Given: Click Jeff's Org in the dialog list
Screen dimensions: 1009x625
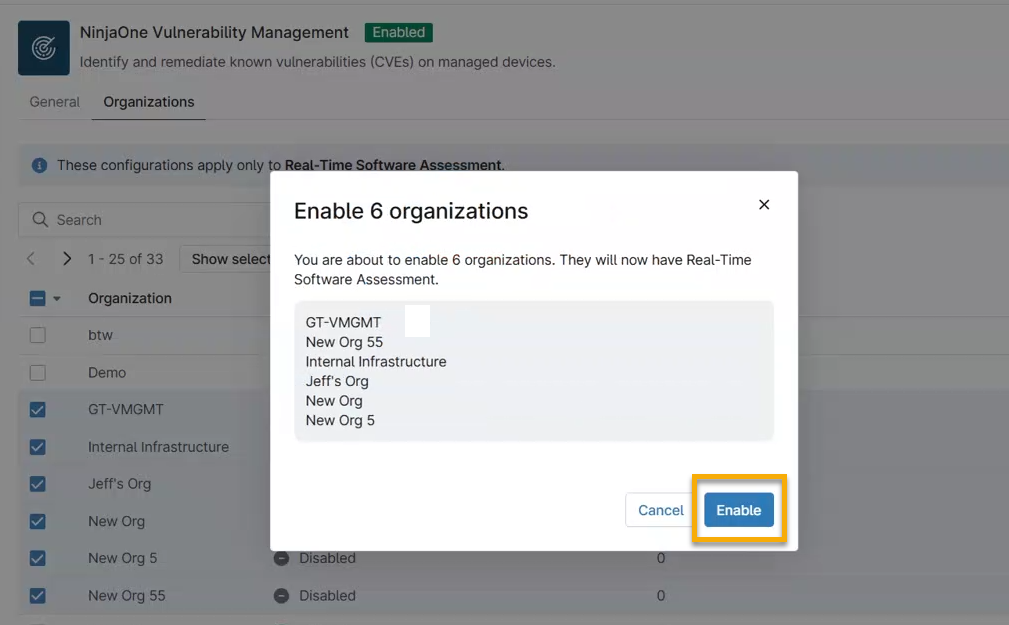Looking at the screenshot, I should pos(337,381).
